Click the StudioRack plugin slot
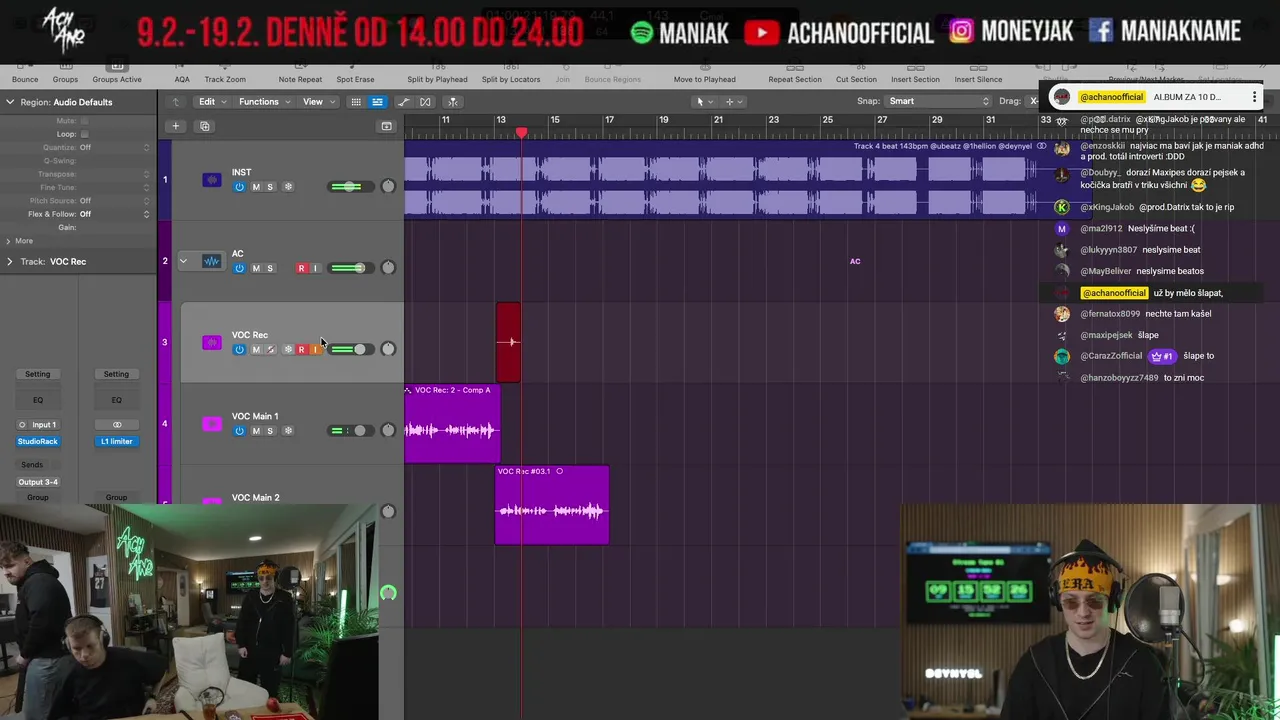This screenshot has width=1280, height=720. pyautogui.click(x=38, y=441)
